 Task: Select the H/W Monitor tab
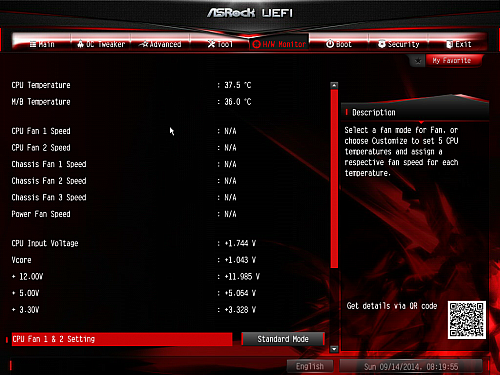pos(279,44)
